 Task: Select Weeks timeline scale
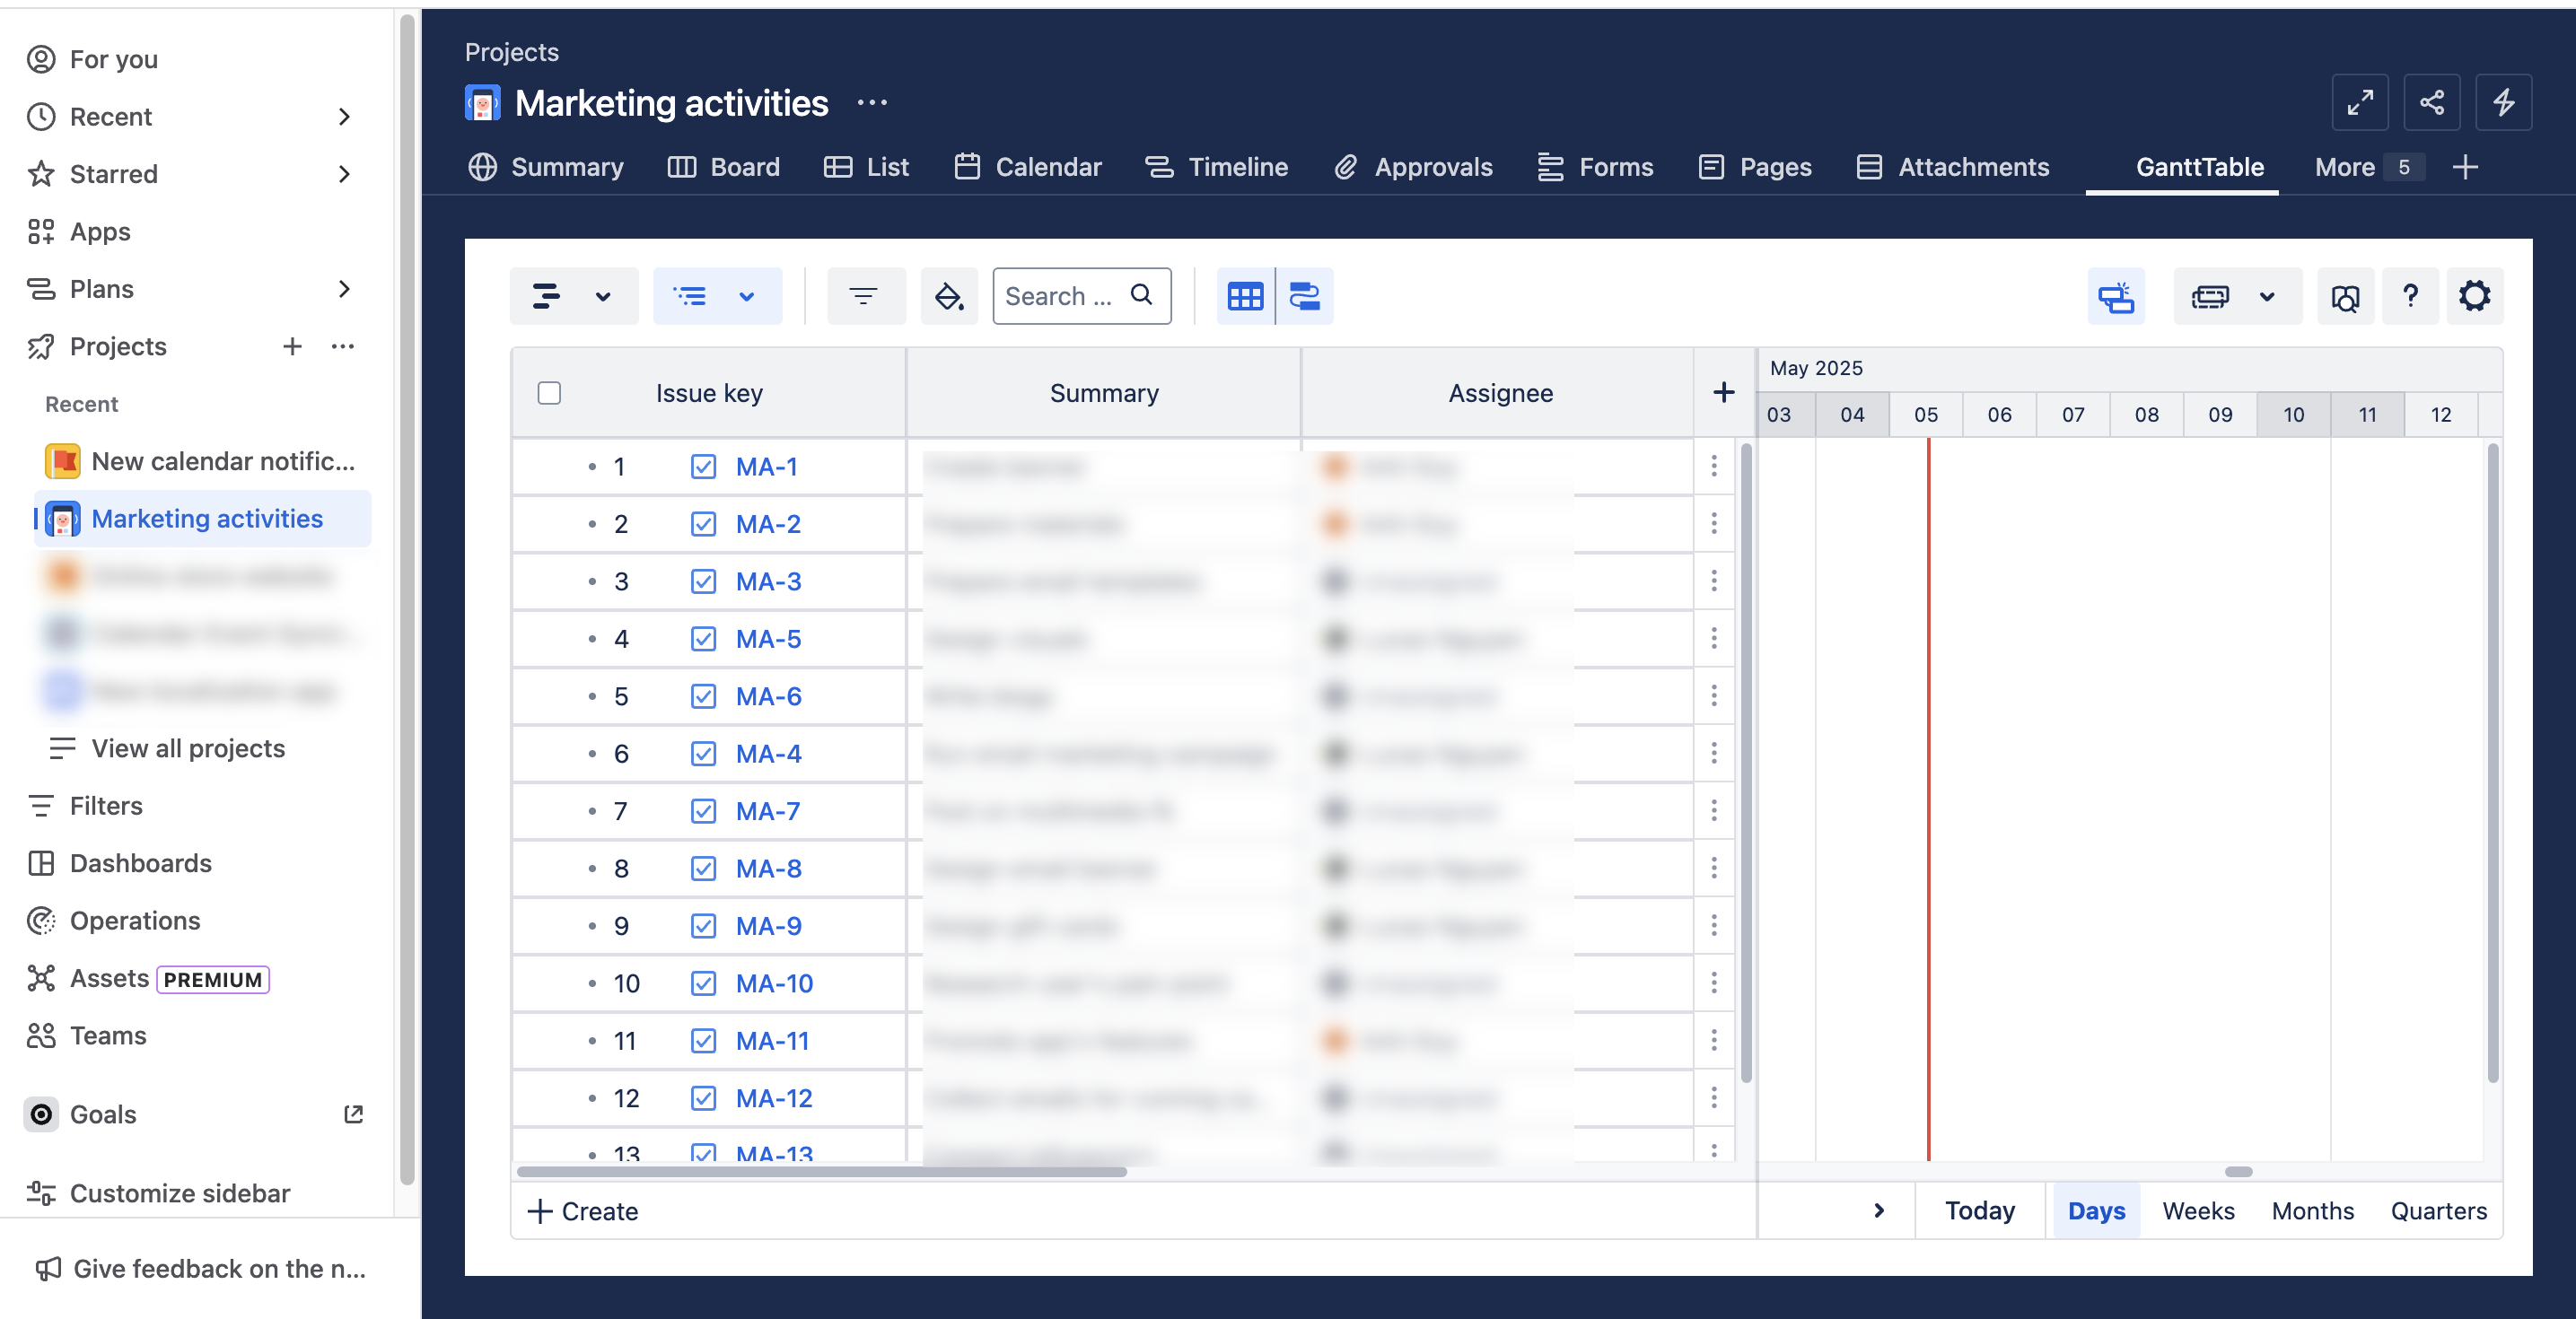2198,1211
